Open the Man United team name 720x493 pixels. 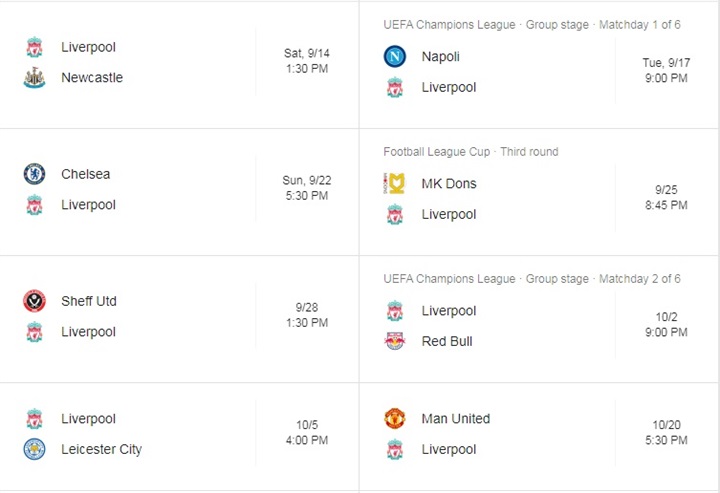coord(456,419)
